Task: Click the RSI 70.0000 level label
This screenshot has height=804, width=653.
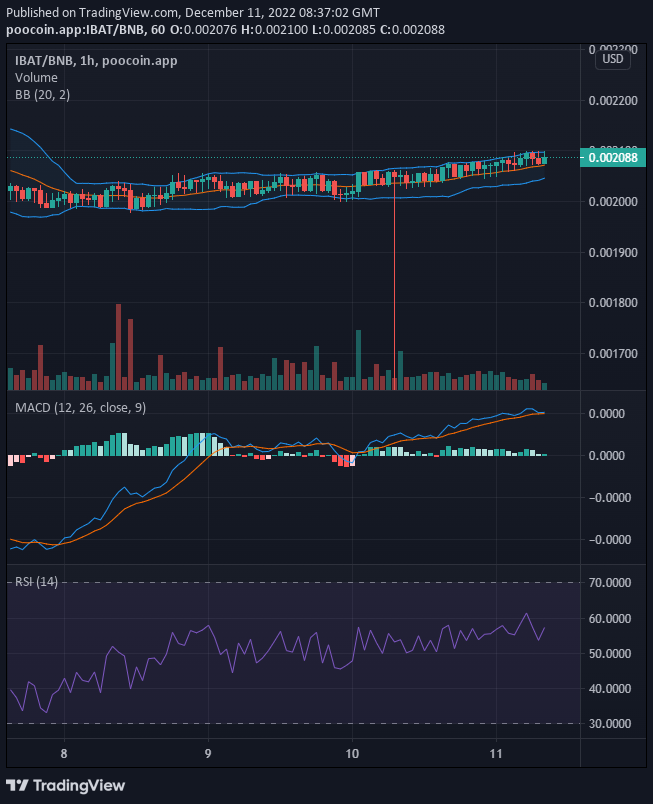Action: (x=610, y=582)
